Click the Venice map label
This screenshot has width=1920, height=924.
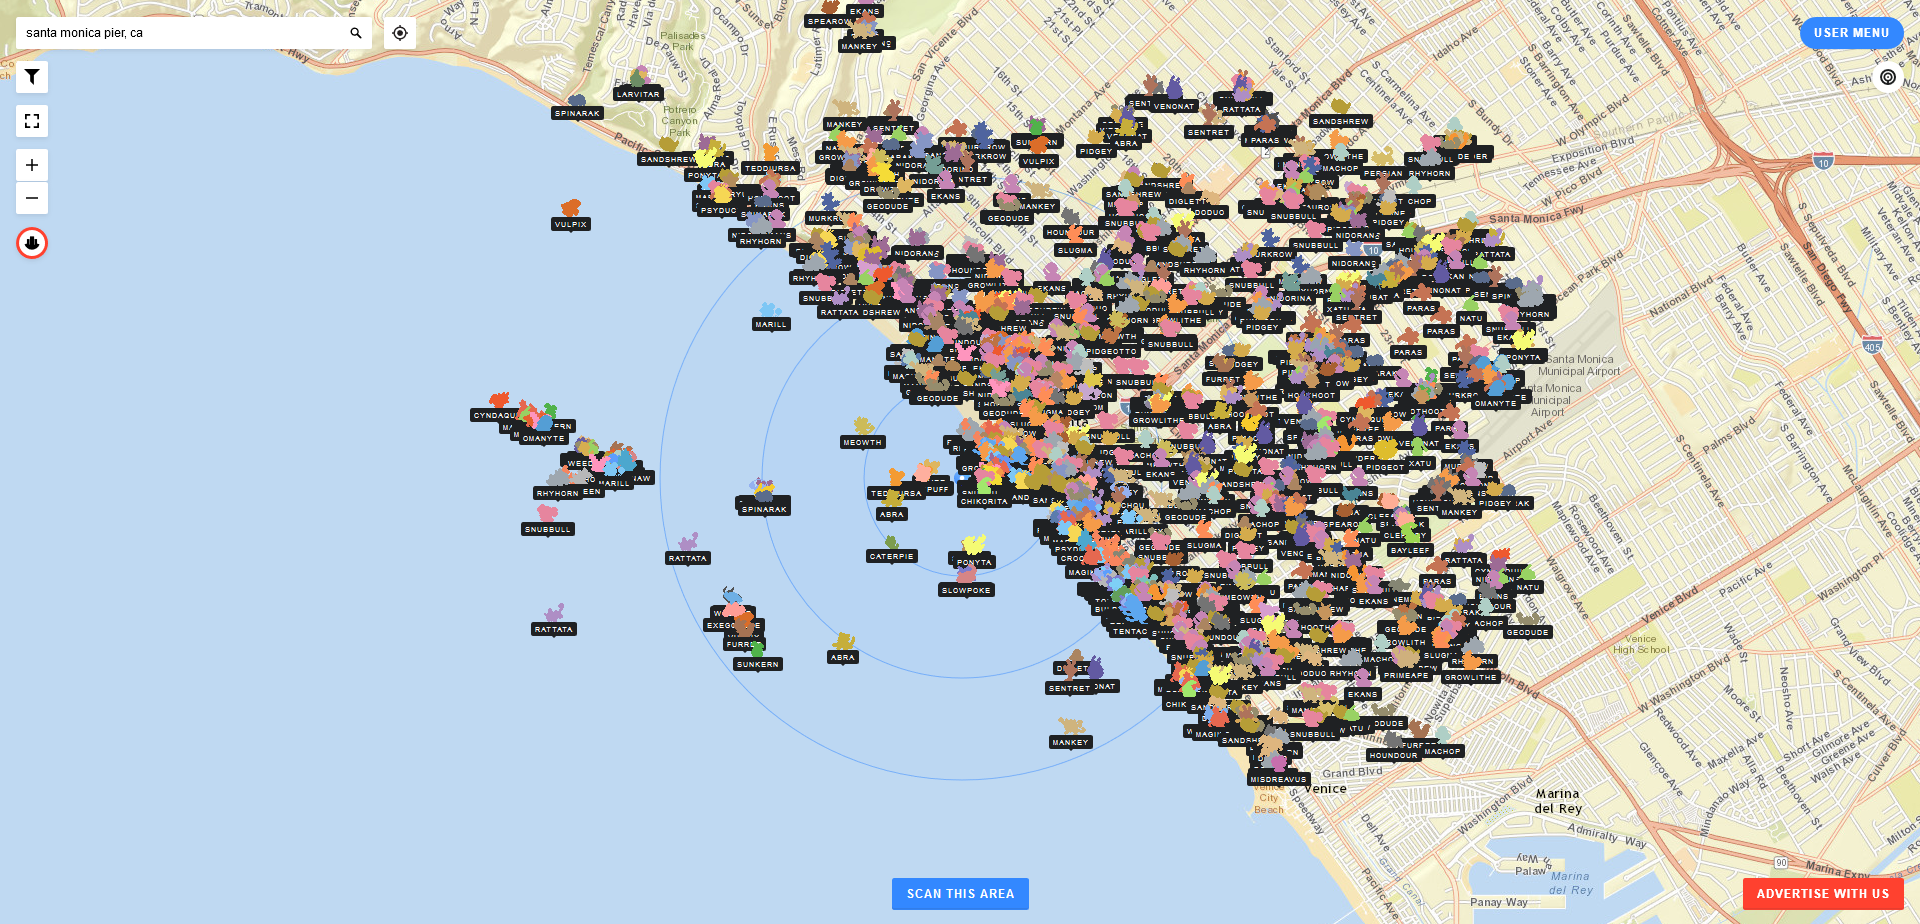(1325, 789)
